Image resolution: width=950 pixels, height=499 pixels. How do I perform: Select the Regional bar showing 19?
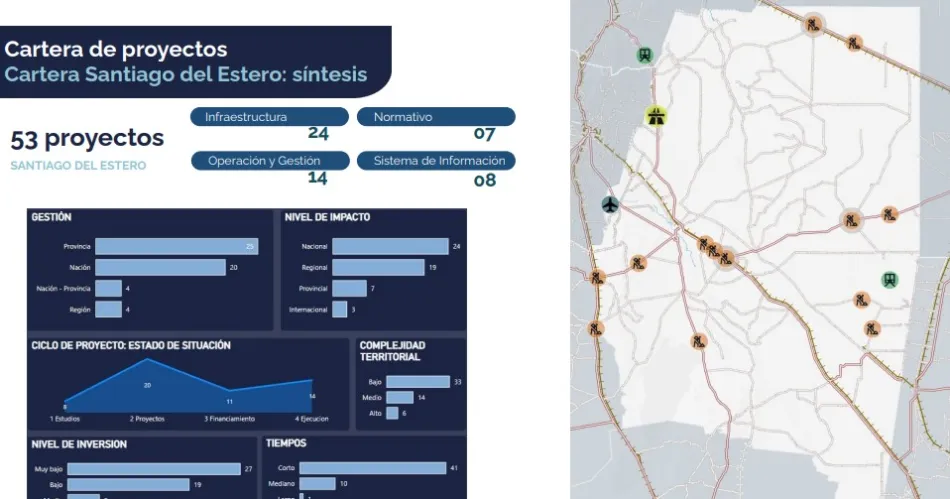tap(377, 267)
